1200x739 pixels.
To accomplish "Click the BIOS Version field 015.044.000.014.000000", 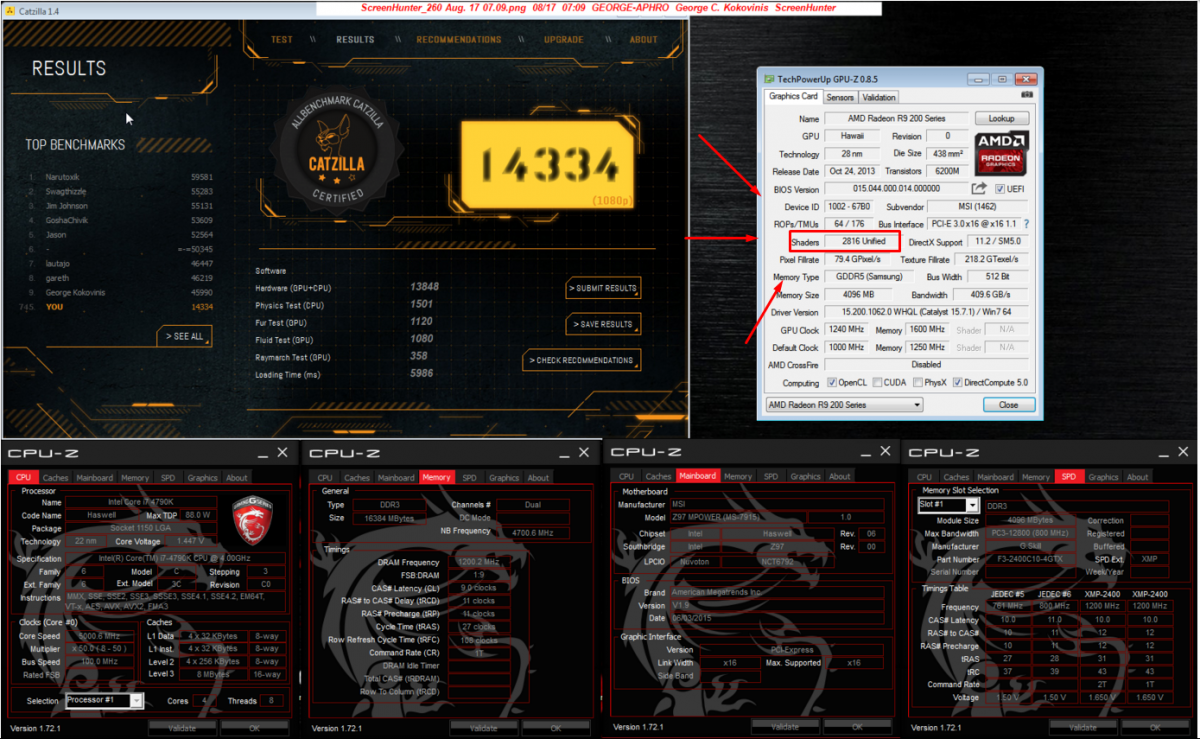I will 896,188.
